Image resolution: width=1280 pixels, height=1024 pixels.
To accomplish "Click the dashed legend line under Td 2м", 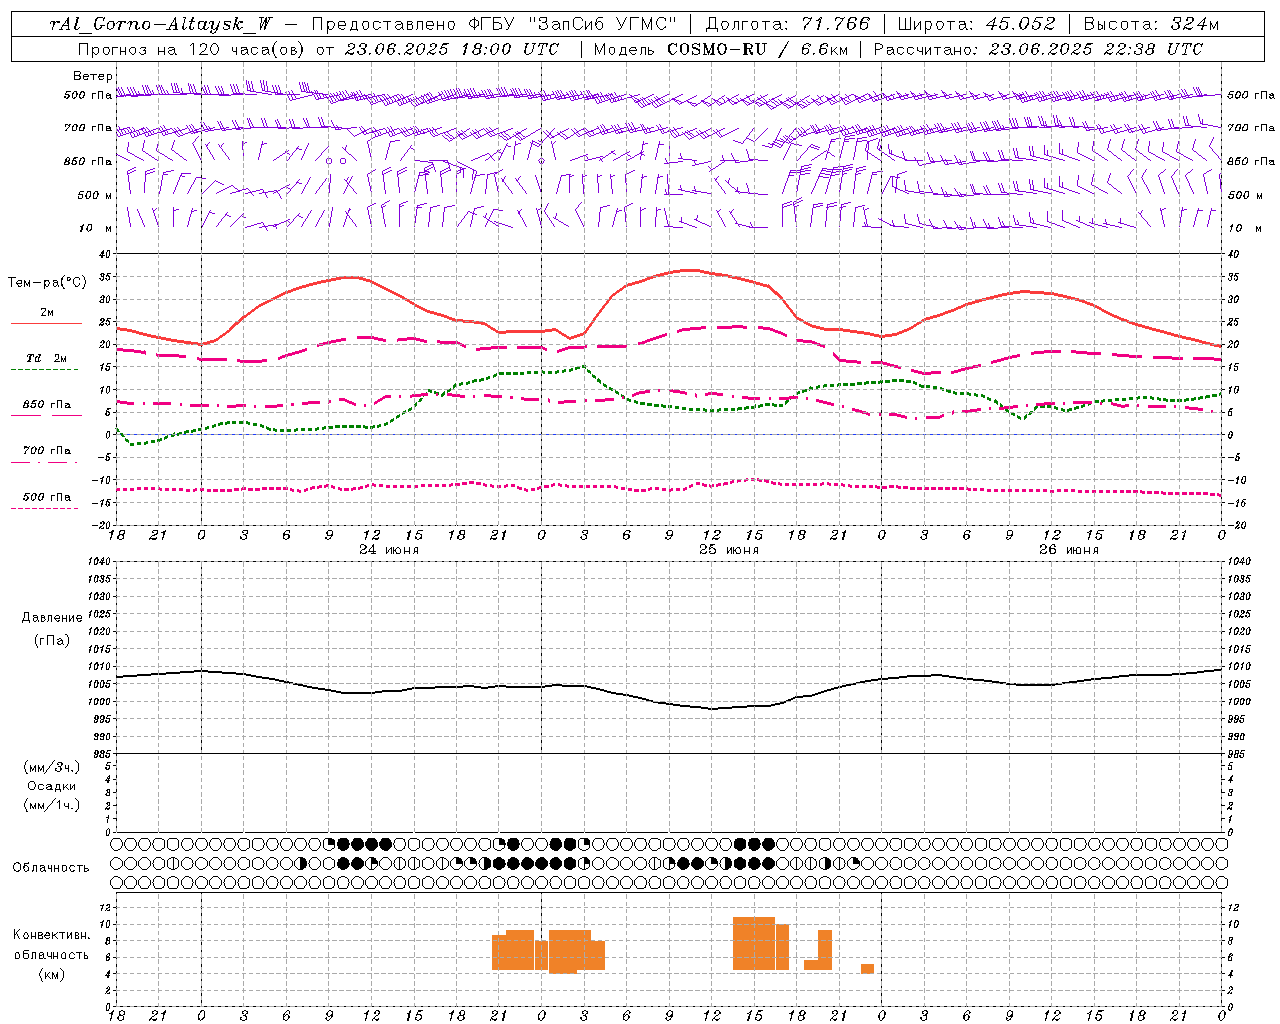I will coord(45,370).
